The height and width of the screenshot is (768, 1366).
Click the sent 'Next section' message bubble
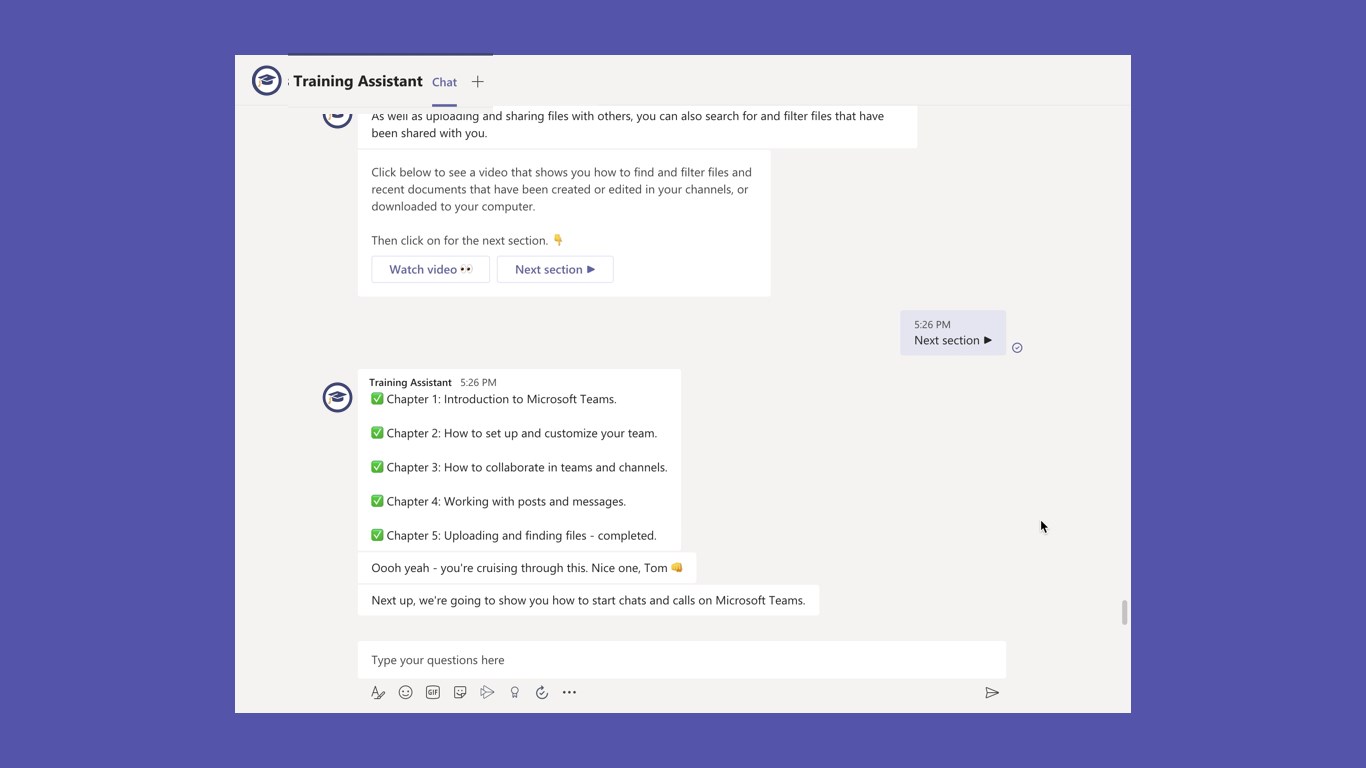tap(953, 333)
